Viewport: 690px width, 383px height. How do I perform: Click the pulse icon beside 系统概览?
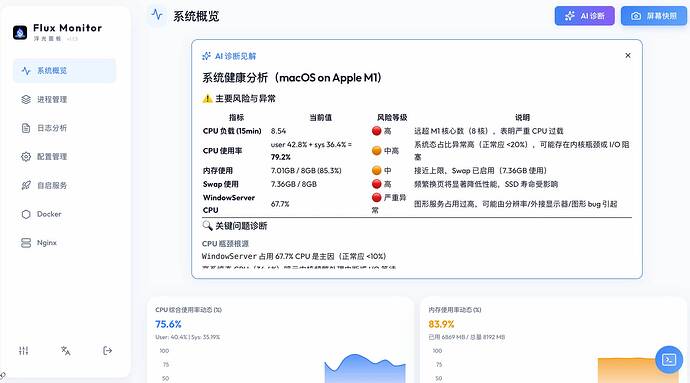26,70
